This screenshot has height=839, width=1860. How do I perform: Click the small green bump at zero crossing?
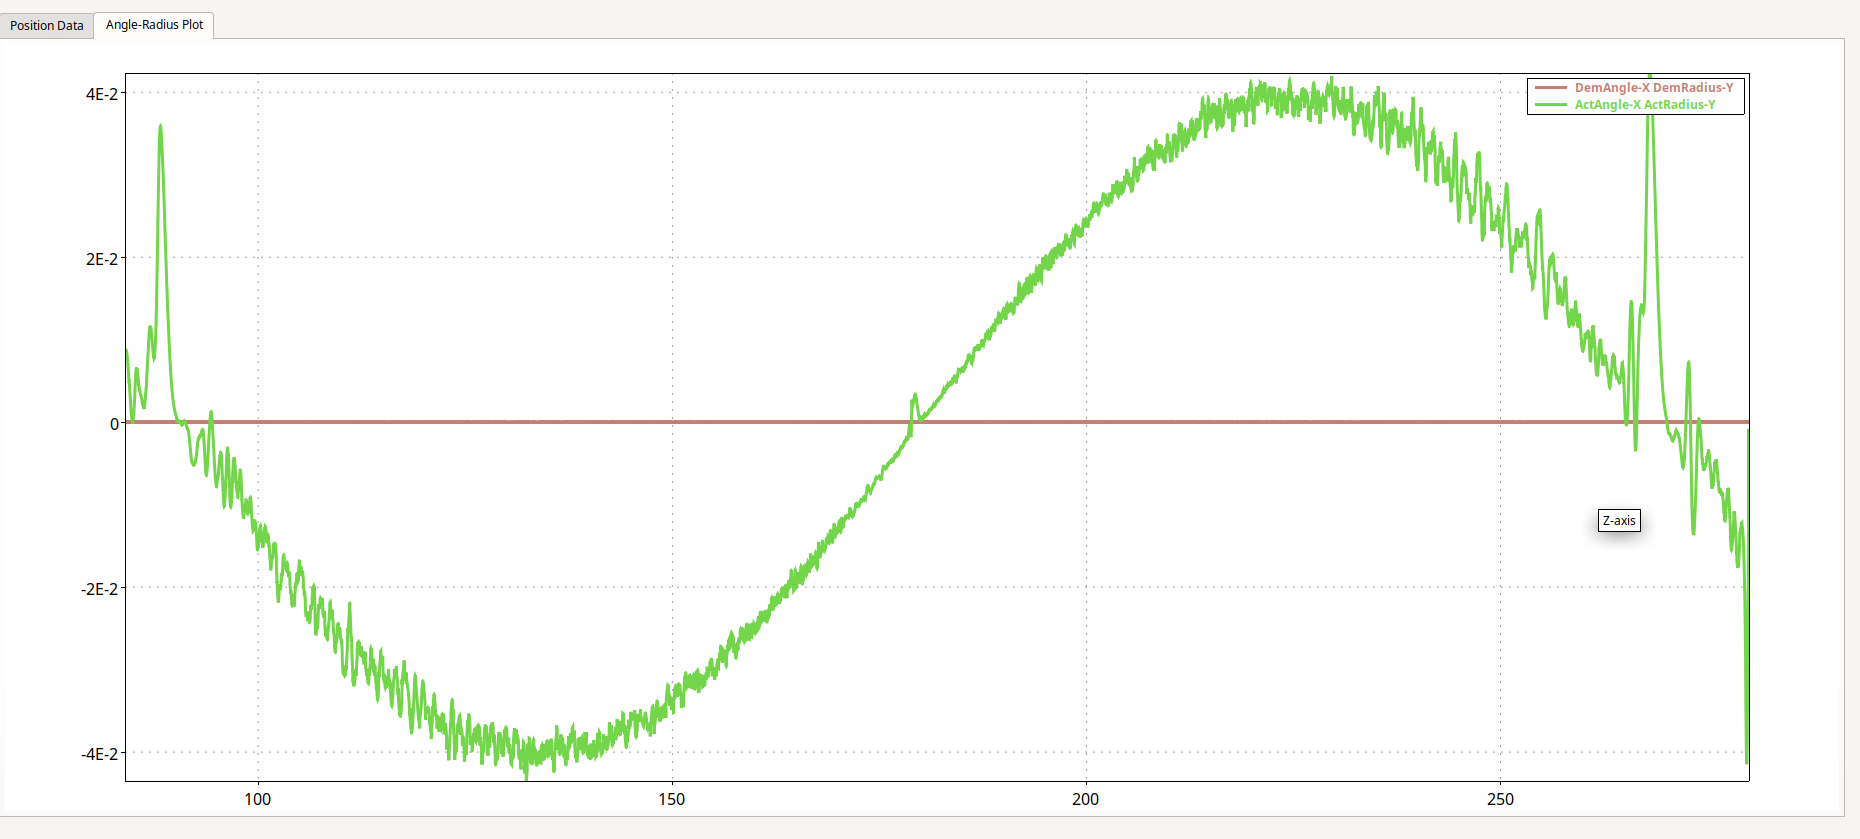pyautogui.click(x=914, y=398)
